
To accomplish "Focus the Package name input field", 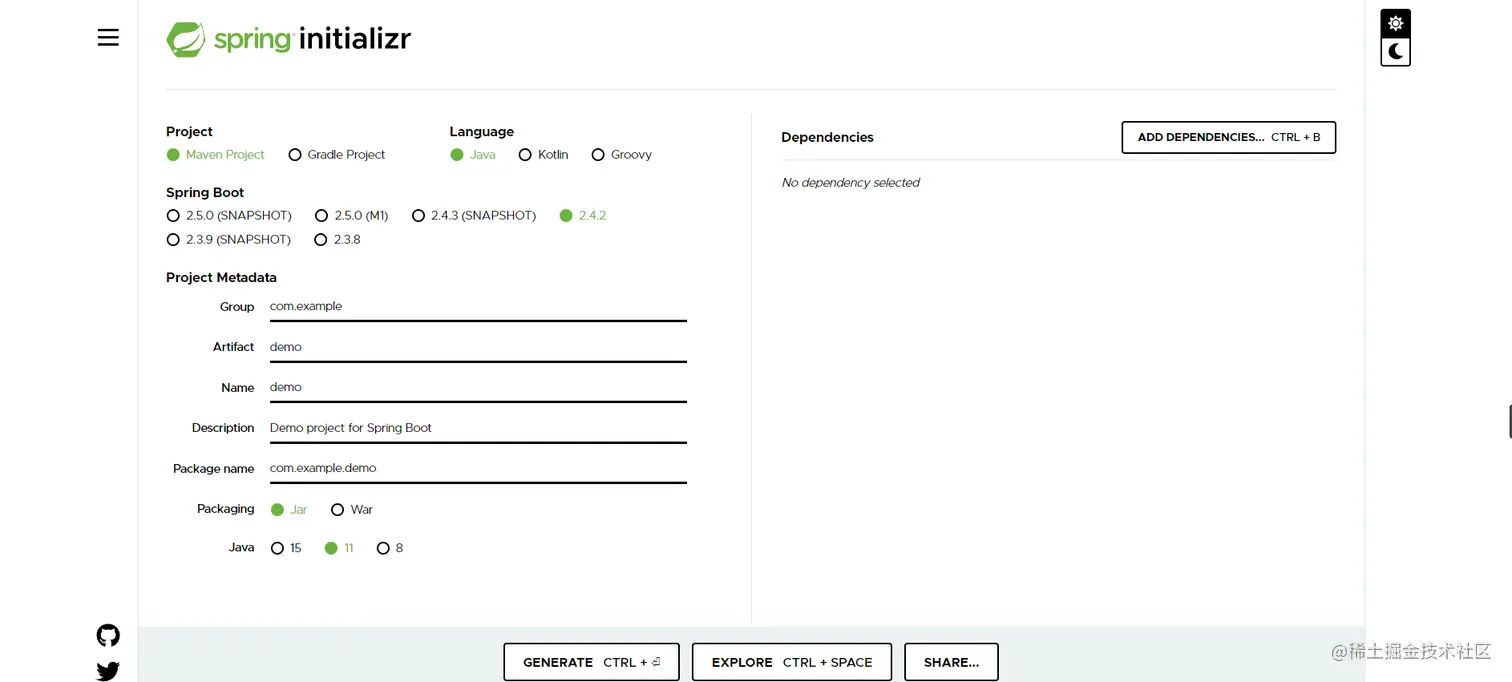I will [478, 469].
